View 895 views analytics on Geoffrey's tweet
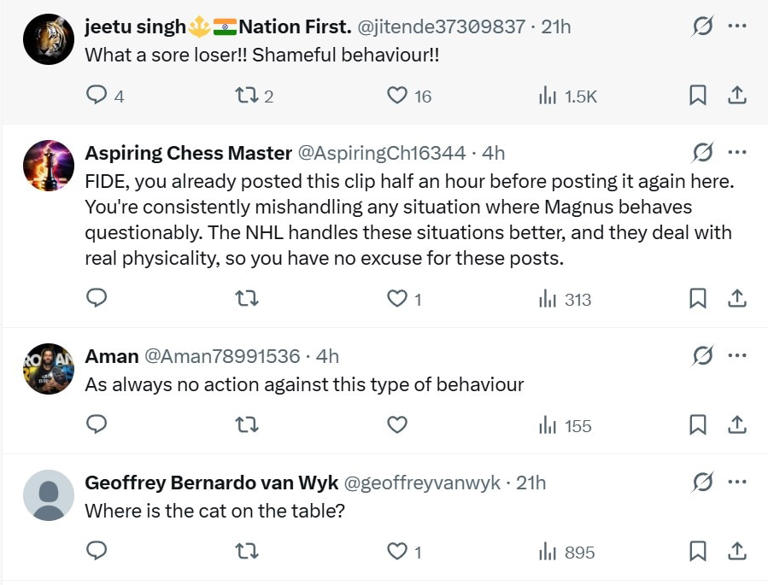The width and height of the screenshot is (768, 585). 566,552
